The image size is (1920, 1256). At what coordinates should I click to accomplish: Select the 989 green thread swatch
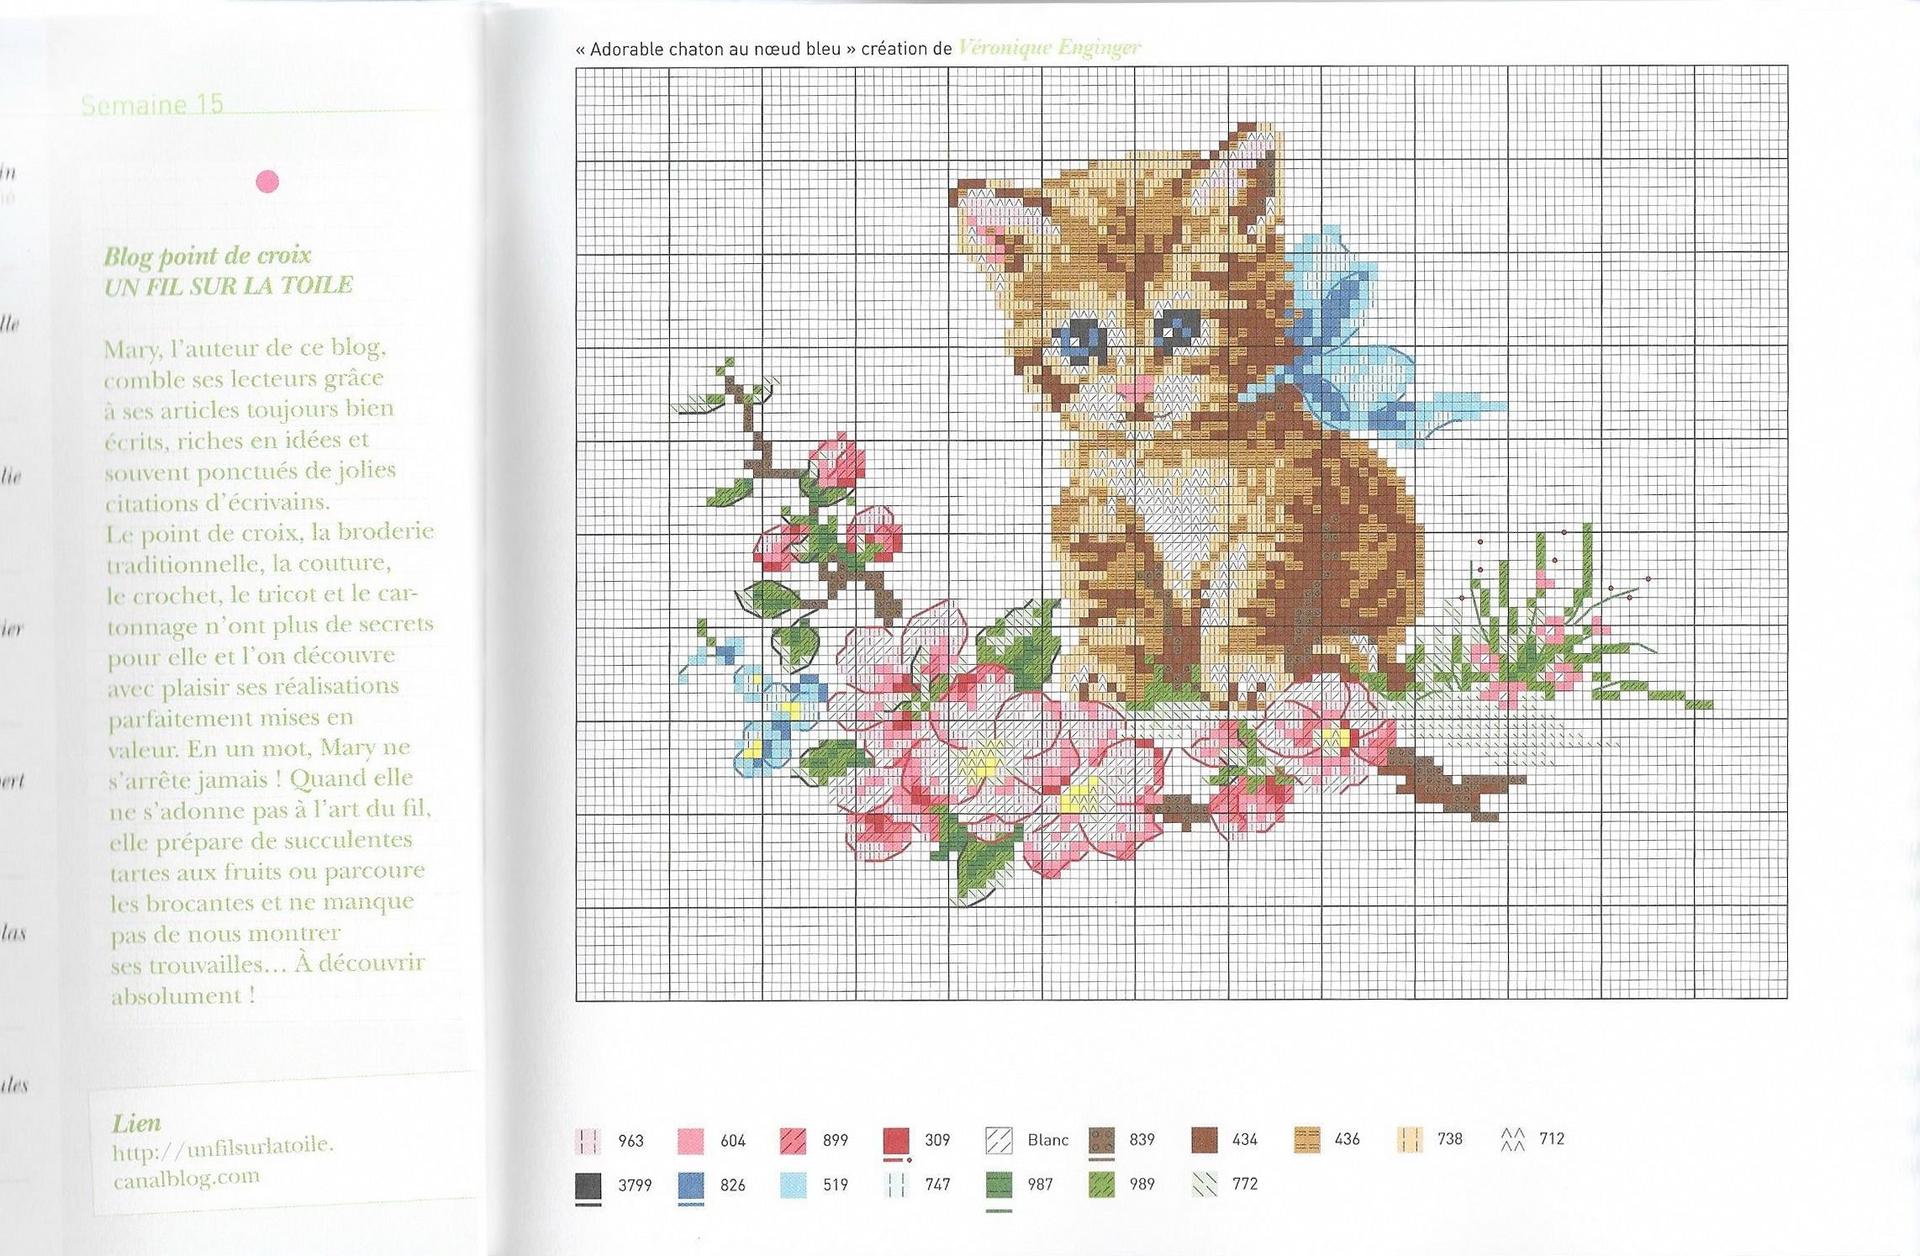coord(1101,1186)
